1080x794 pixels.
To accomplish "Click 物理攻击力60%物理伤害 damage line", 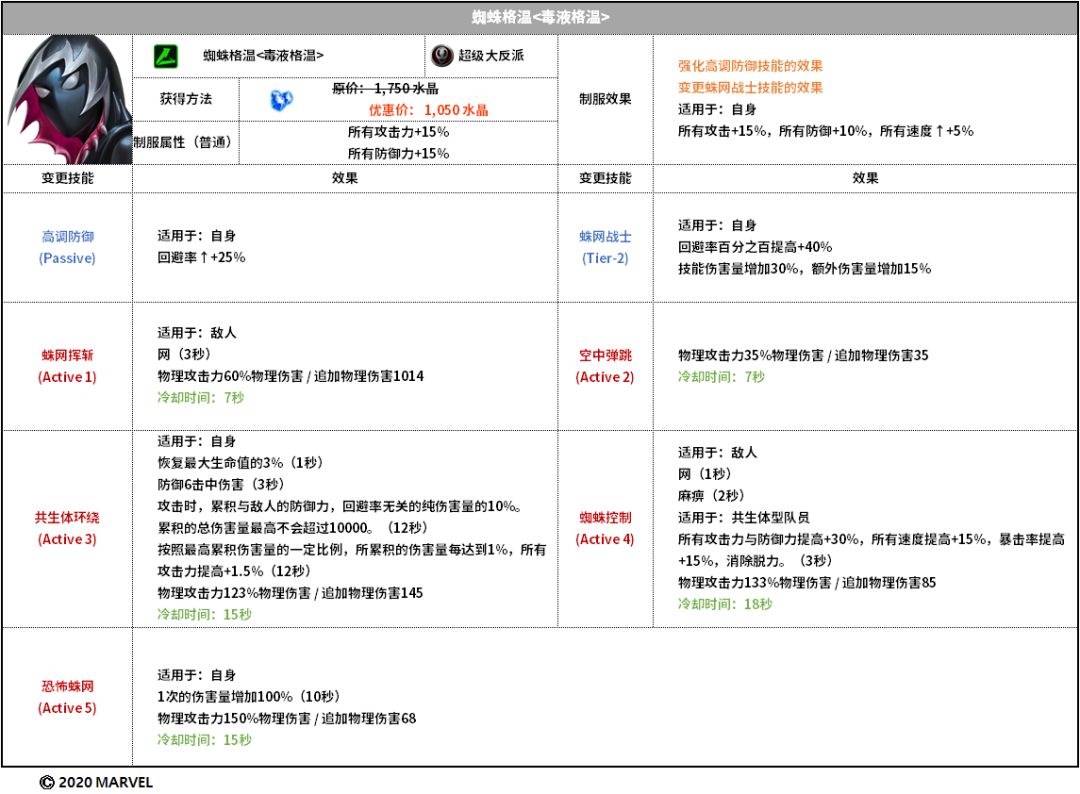I will coord(291,376).
